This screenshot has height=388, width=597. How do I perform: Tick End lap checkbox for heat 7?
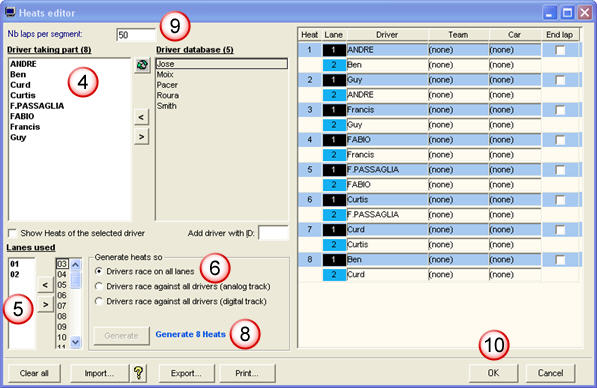coord(560,230)
